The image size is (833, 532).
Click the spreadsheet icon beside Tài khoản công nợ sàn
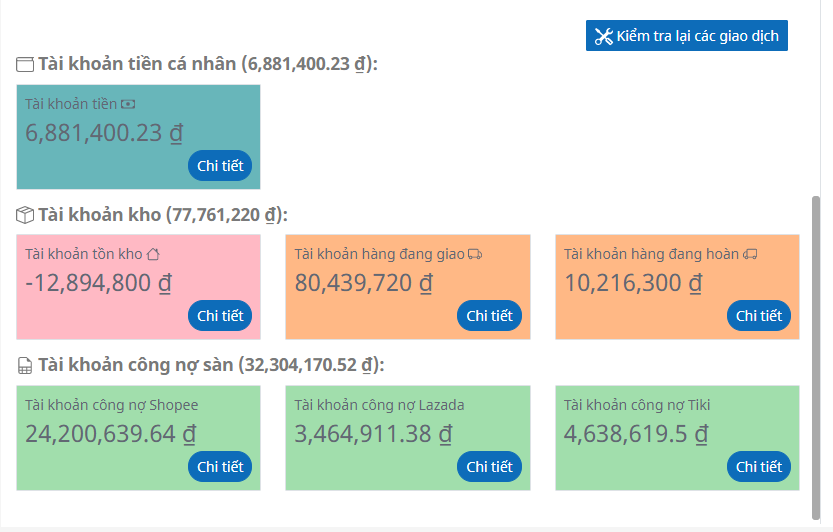(26, 366)
